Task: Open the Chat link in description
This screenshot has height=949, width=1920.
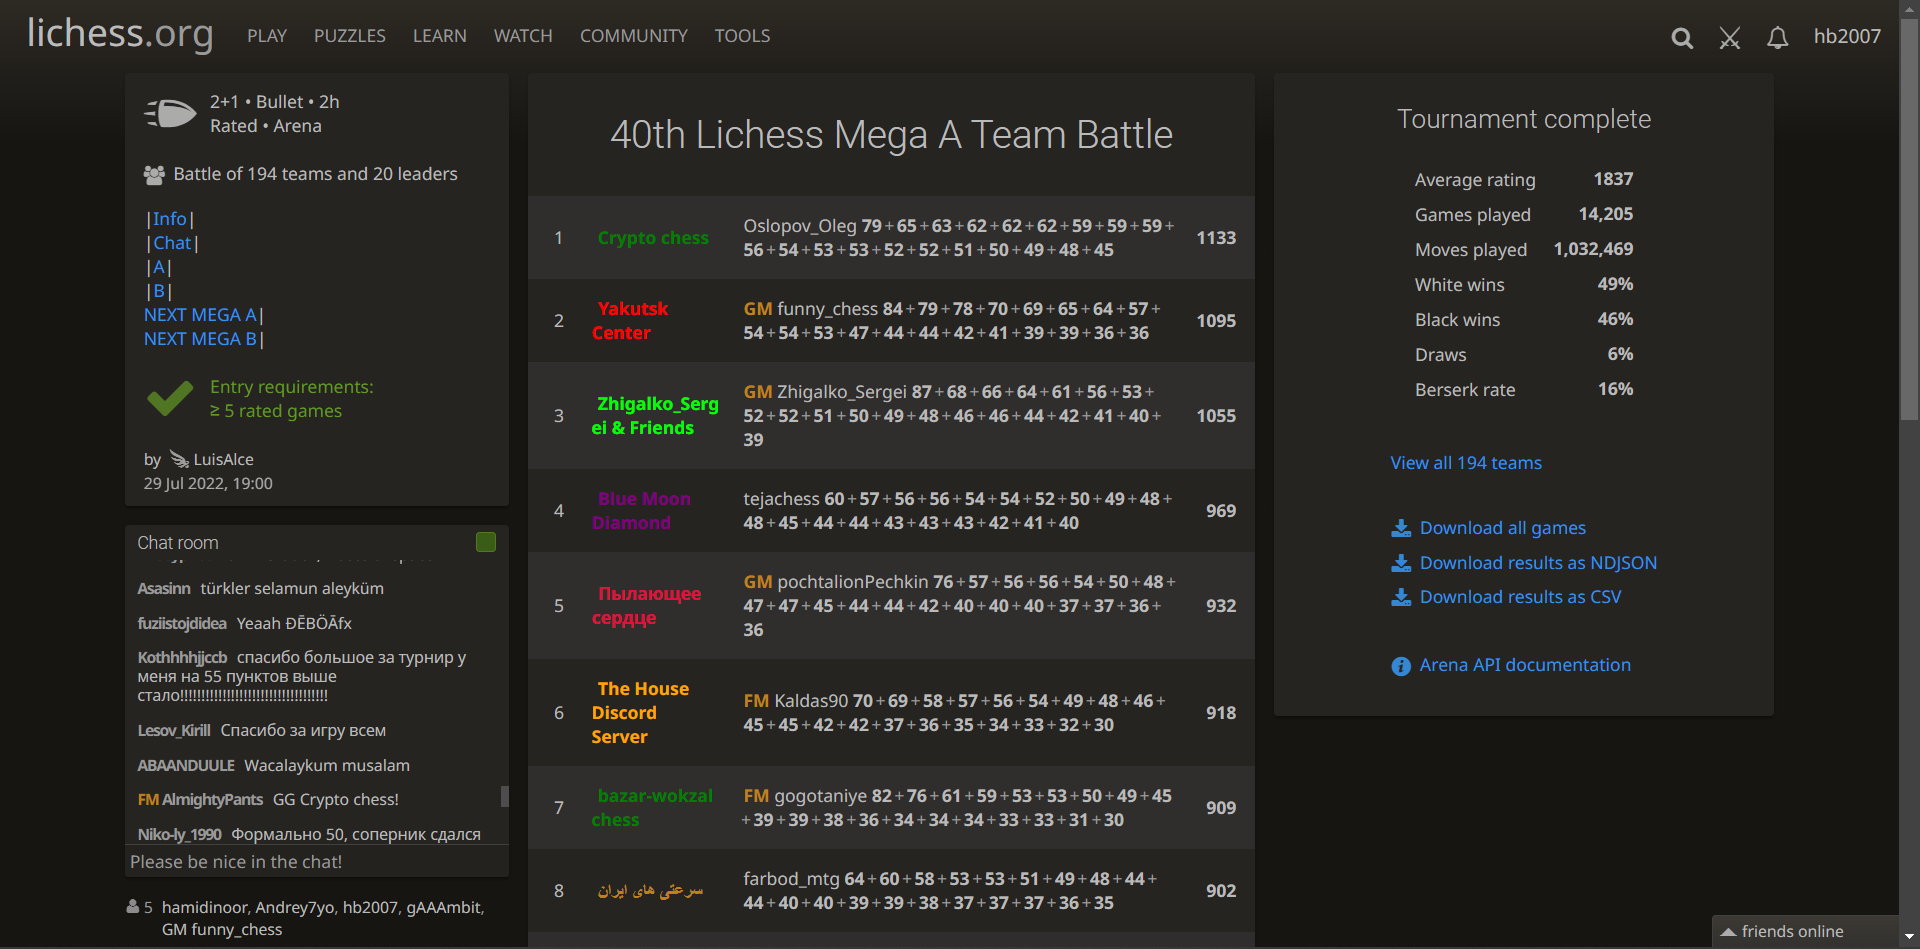Action: pos(172,243)
